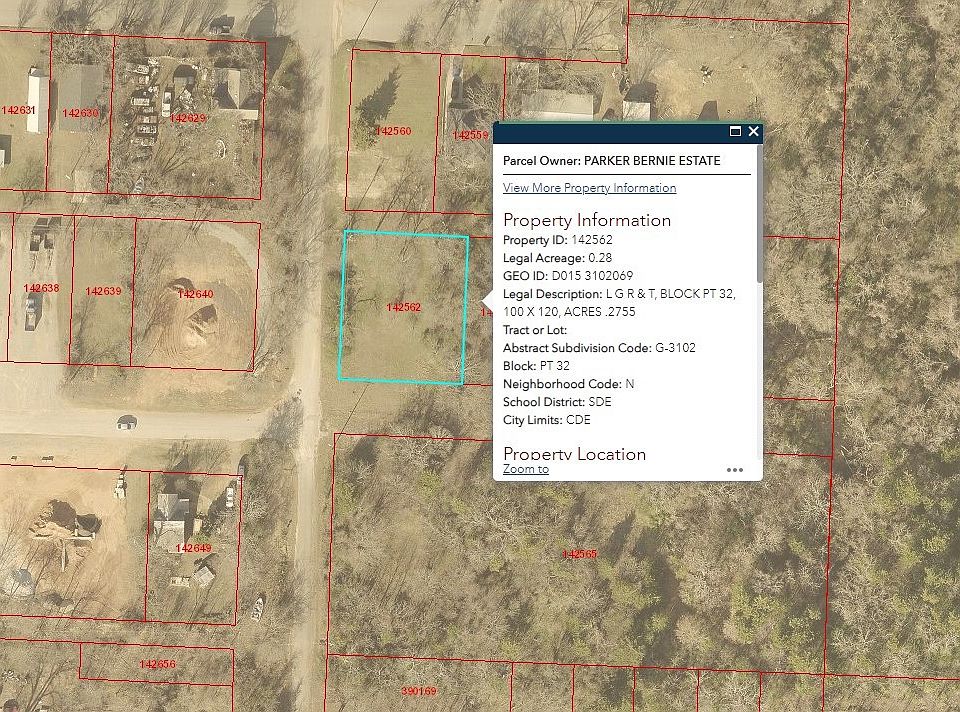Select parcel 142649 on the map
The width and height of the screenshot is (960, 712).
click(x=193, y=548)
